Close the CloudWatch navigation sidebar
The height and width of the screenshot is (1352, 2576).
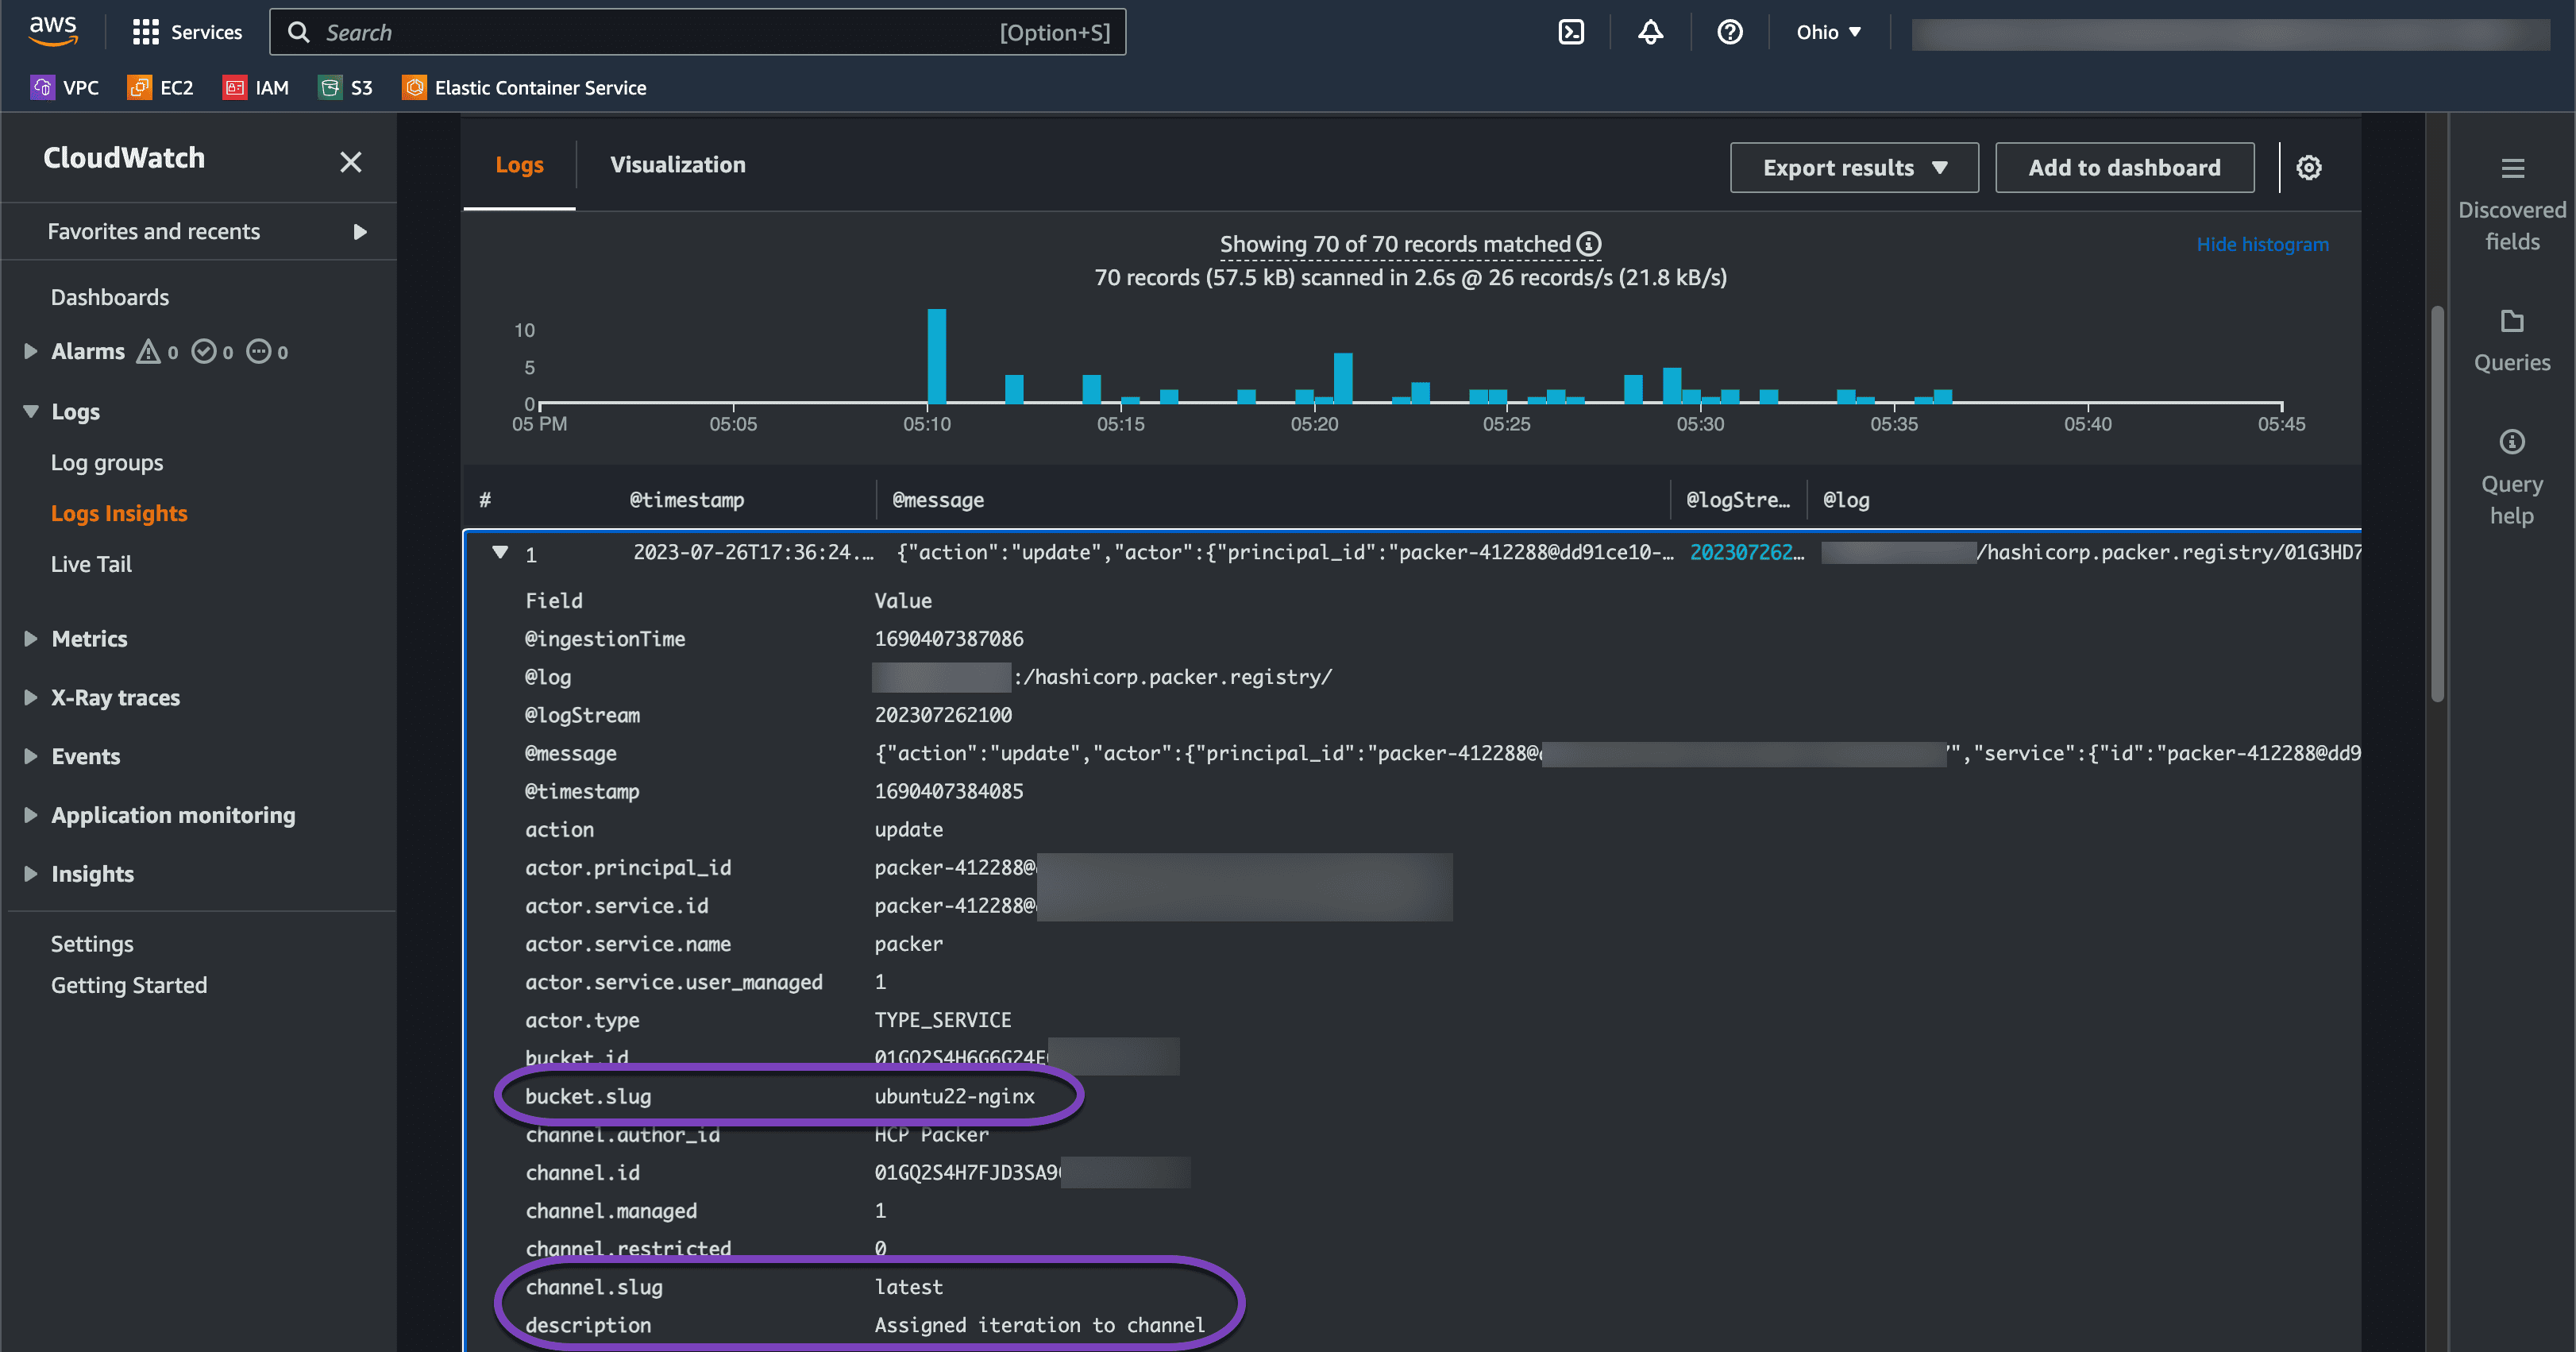coord(350,162)
